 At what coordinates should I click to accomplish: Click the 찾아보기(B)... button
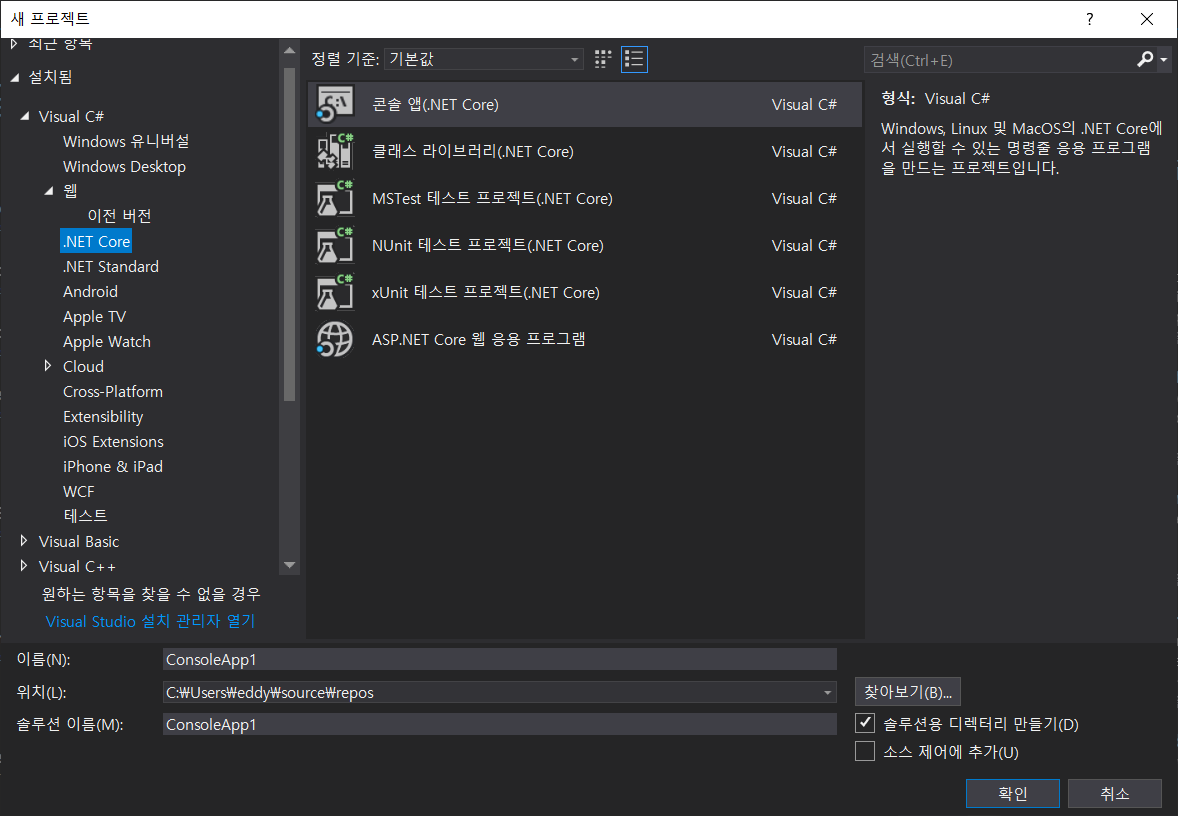(908, 692)
